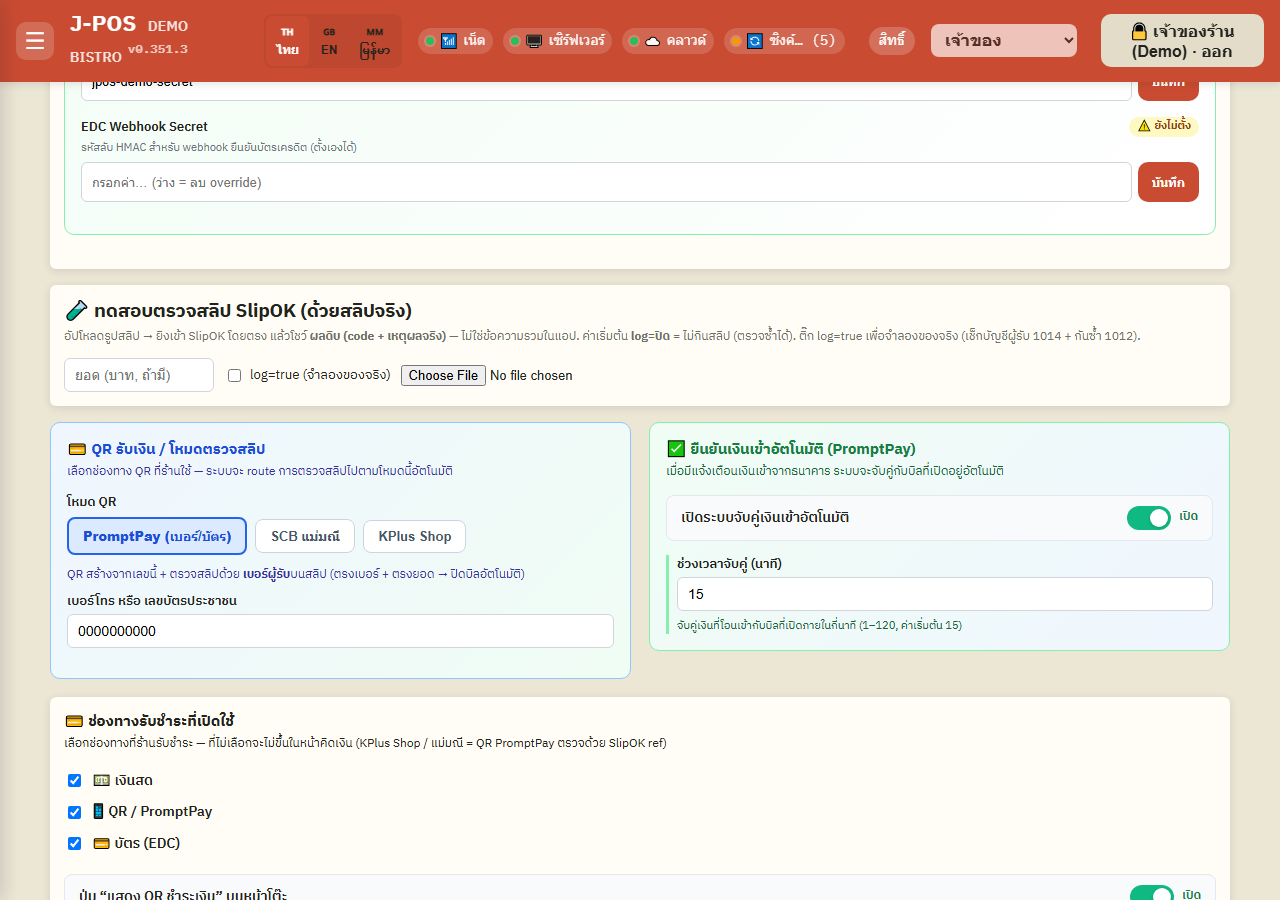Screen dimensions: 1280x900
Task: Click the network status indicator เน็ต
Action: tap(455, 41)
